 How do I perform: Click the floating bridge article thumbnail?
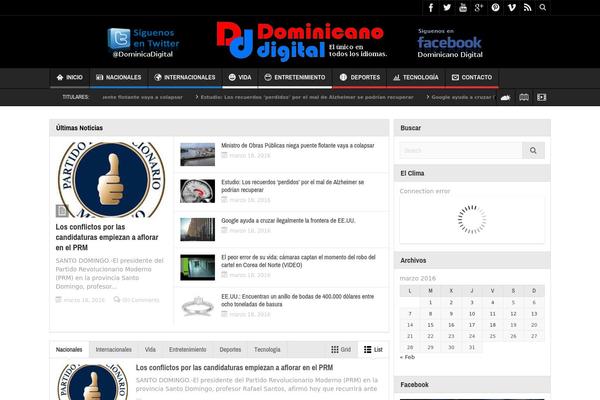197,154
